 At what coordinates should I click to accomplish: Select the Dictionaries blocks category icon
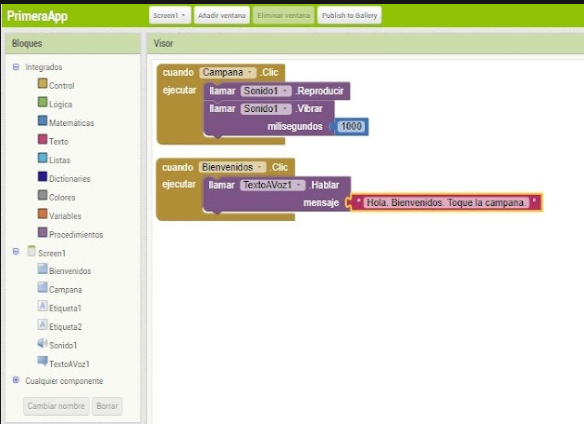pyautogui.click(x=42, y=176)
